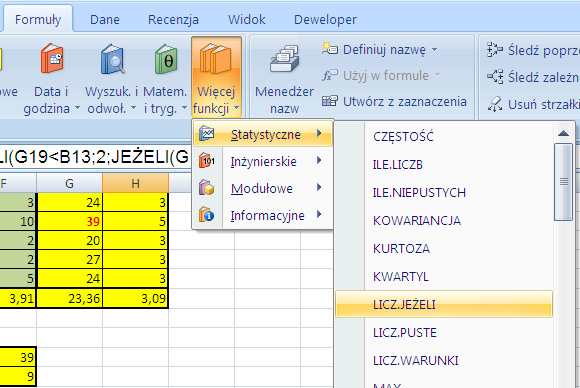Expand Wyszuk. i odwoł. dropdown arrow
This screenshot has width=580, height=388.
[x=134, y=108]
